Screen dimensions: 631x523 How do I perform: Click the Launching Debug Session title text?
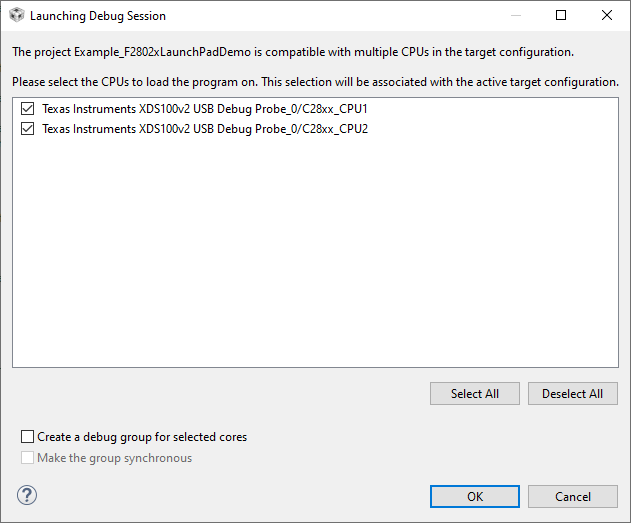click(98, 16)
